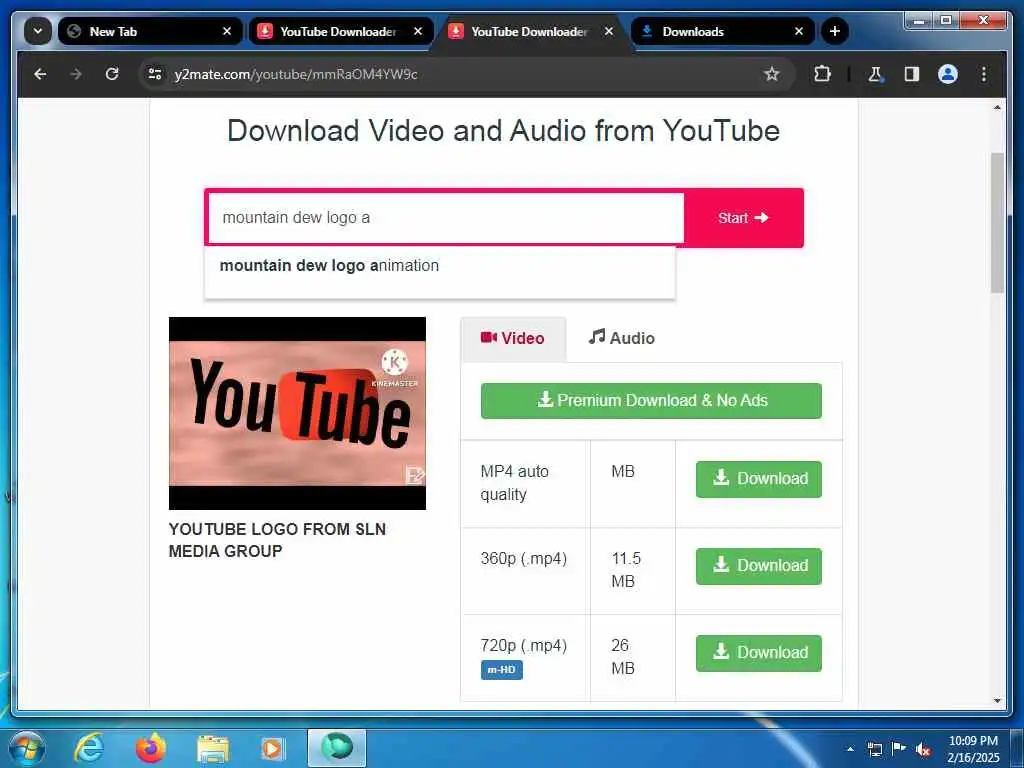Open the network tray icon
This screenshot has height=768, width=1024.
874,749
